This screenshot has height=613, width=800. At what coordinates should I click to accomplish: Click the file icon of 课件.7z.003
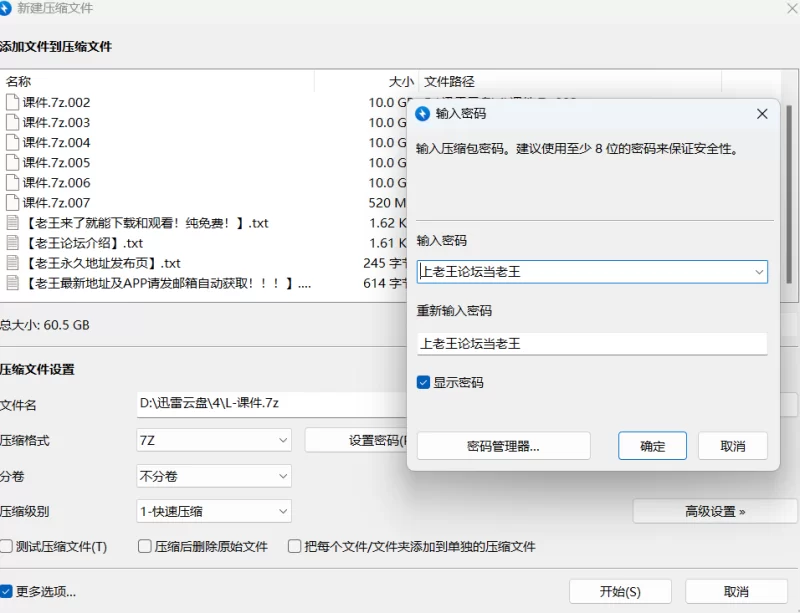click(12, 122)
